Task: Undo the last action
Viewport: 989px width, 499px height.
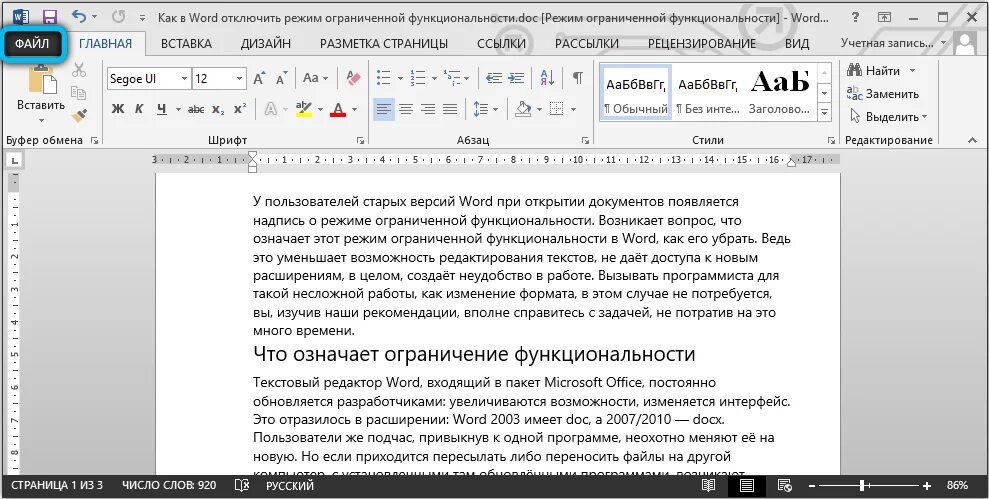Action: tap(79, 17)
